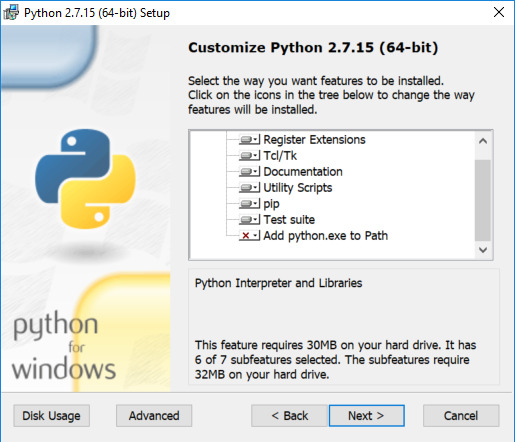Screen dimensions: 515x442
Task: Open install-option dropdown for pip
Action: click(249, 203)
